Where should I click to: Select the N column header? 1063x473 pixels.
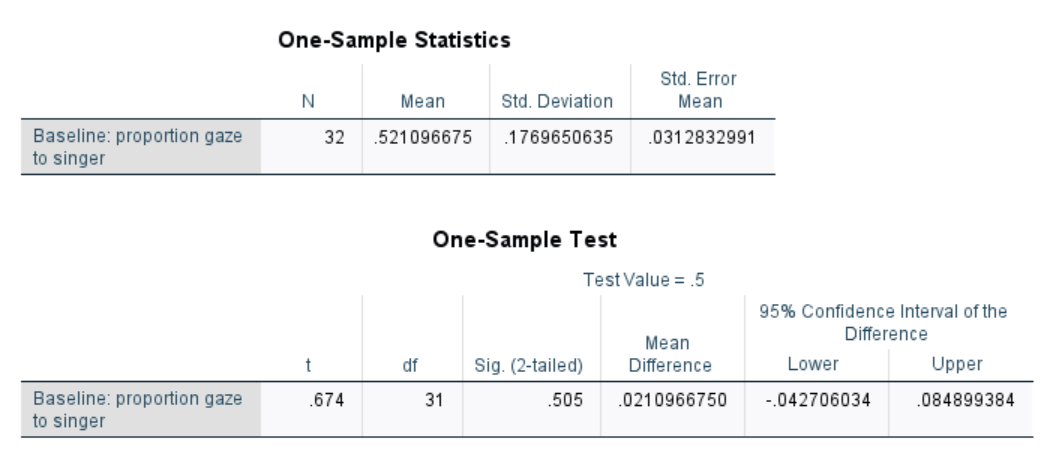click(308, 102)
